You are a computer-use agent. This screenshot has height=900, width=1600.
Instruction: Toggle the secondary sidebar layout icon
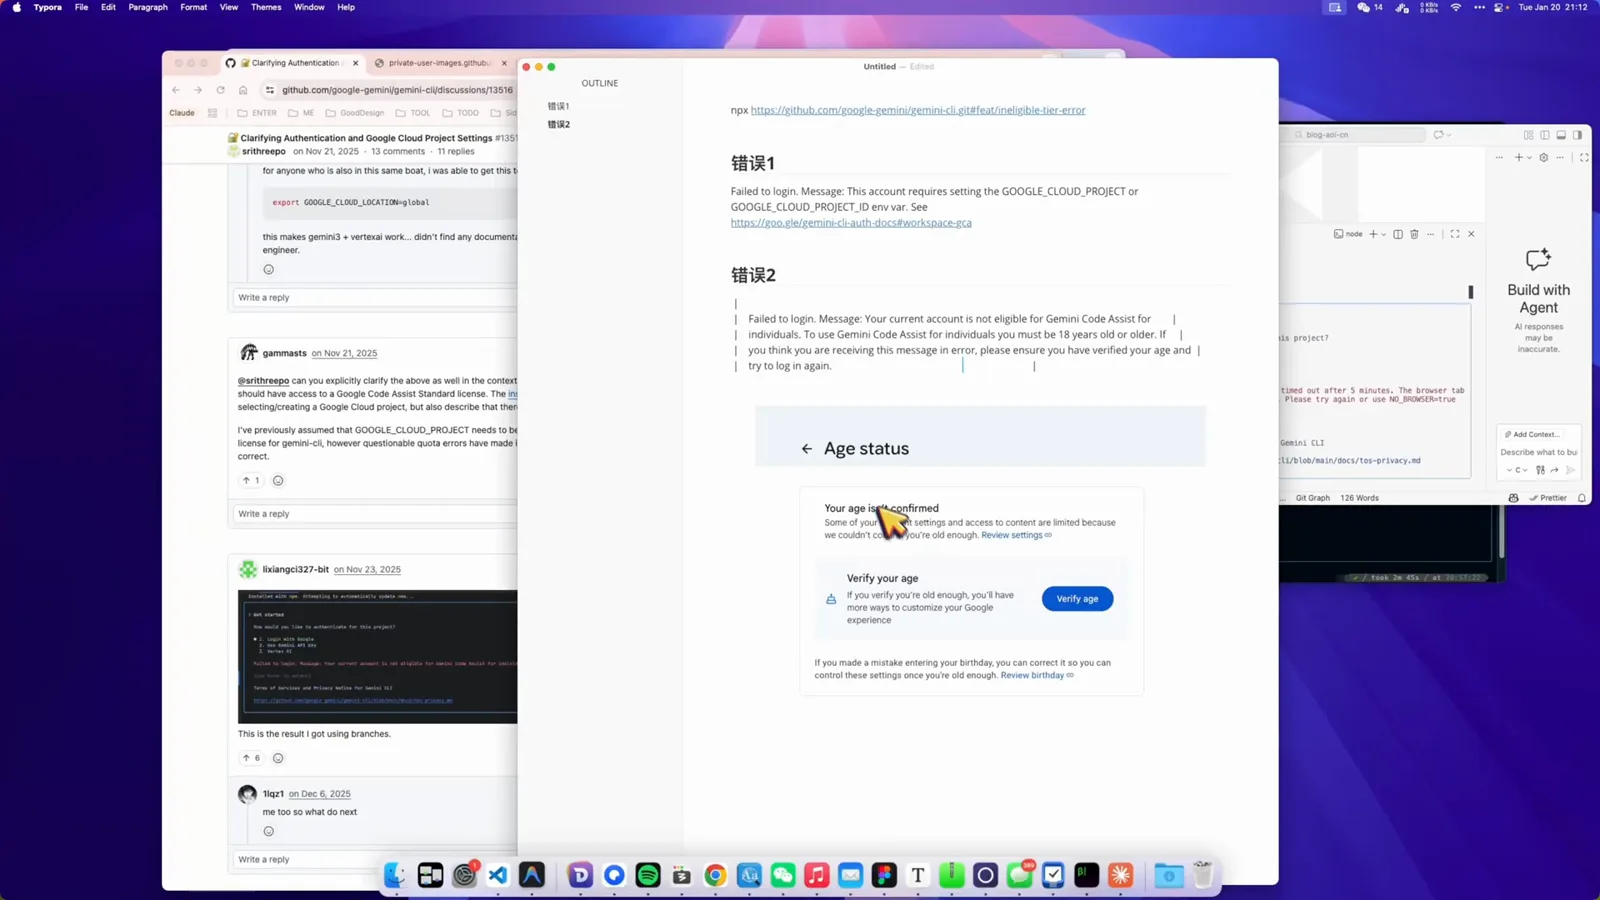[1577, 135]
